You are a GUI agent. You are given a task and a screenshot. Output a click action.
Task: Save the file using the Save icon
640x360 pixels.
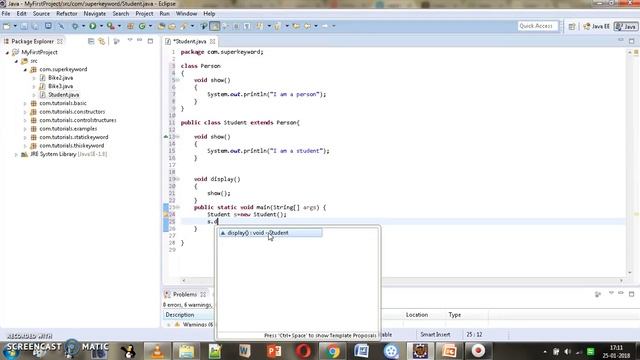24,26
